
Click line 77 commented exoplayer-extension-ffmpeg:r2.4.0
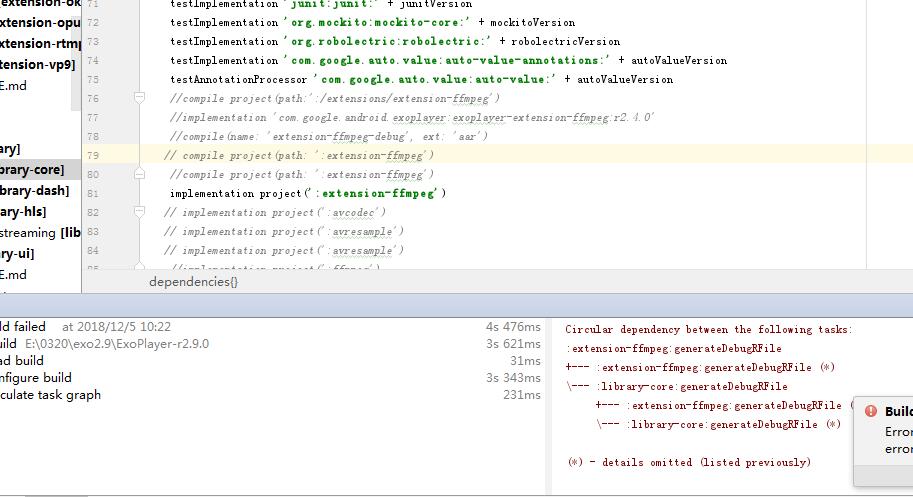coord(412,118)
